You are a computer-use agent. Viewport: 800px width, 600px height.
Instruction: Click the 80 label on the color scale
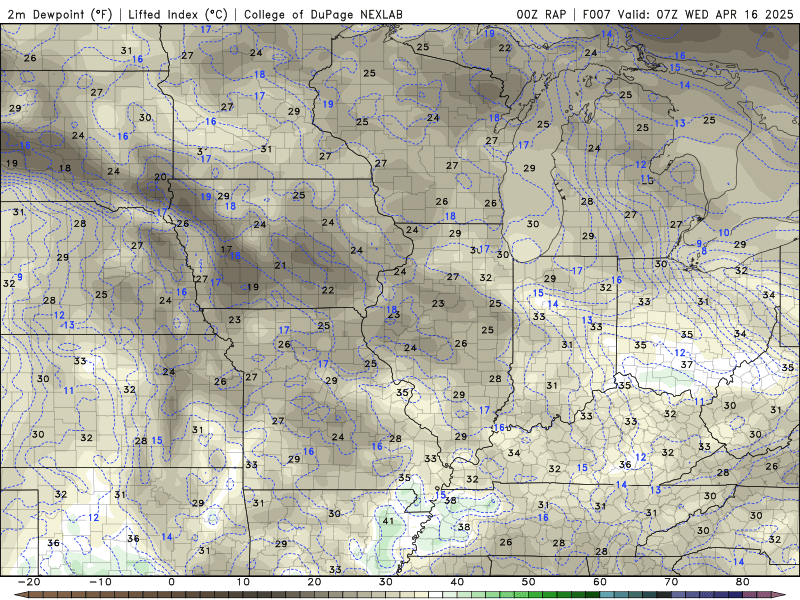tap(743, 582)
